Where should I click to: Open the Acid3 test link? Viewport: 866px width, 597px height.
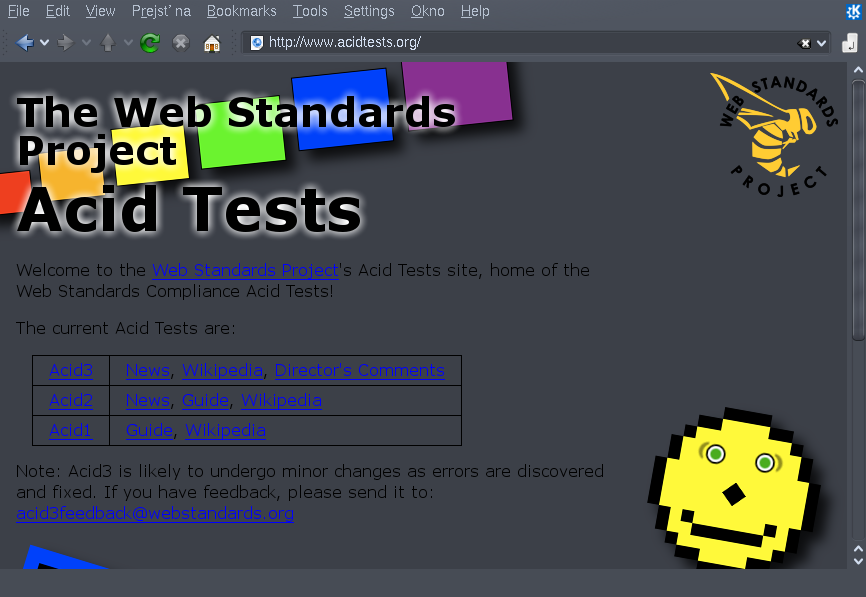[71, 370]
